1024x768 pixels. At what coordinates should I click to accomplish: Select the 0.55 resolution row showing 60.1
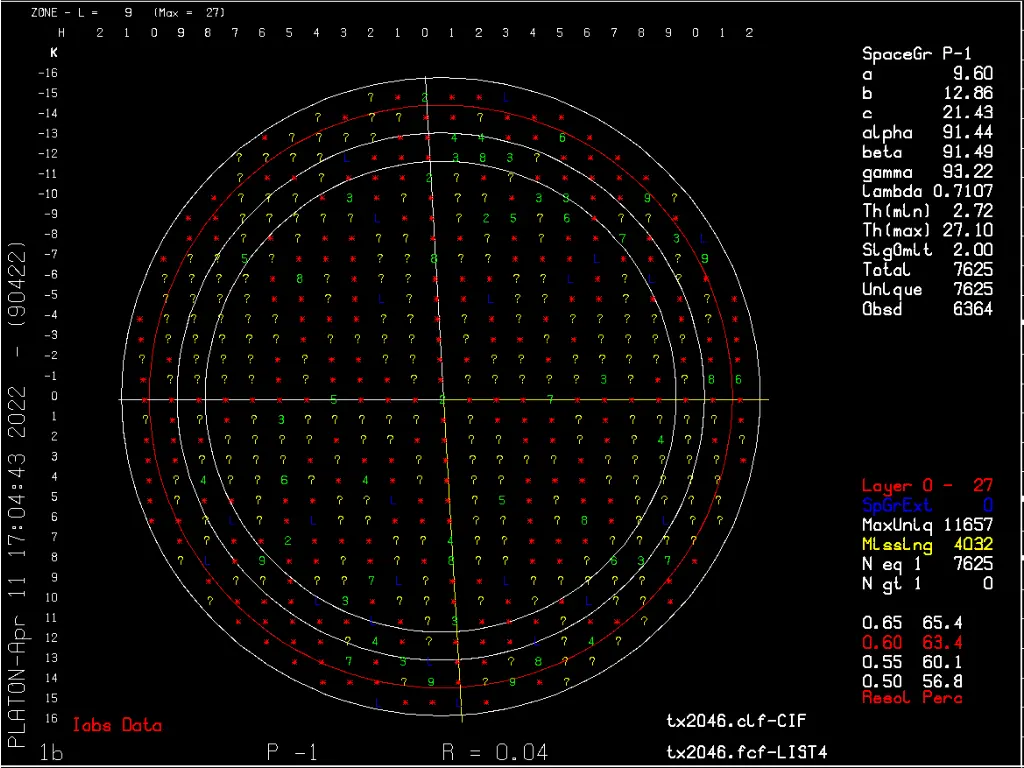(912, 662)
